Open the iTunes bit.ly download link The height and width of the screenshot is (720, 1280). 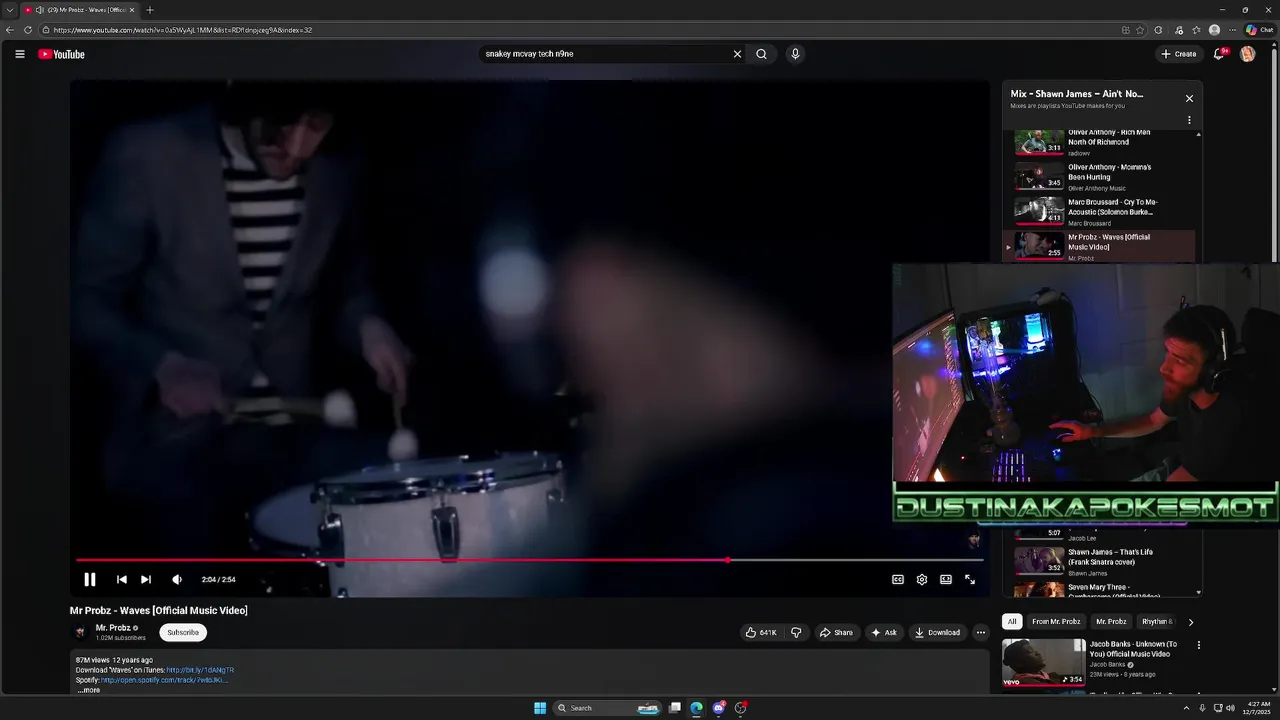[x=200, y=670]
